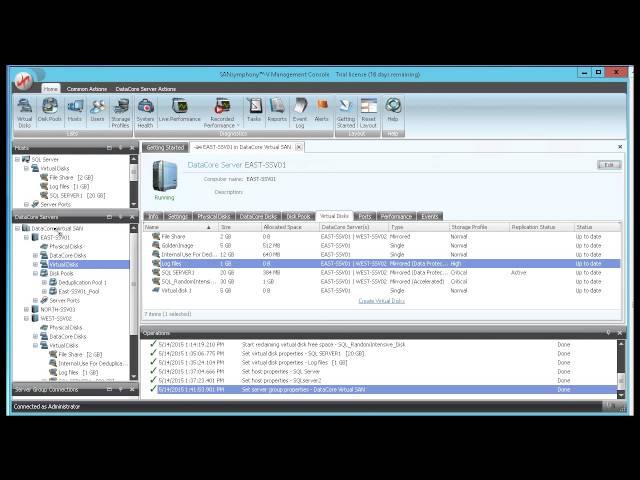Open Virtual Disks from the ribbon

[24, 113]
